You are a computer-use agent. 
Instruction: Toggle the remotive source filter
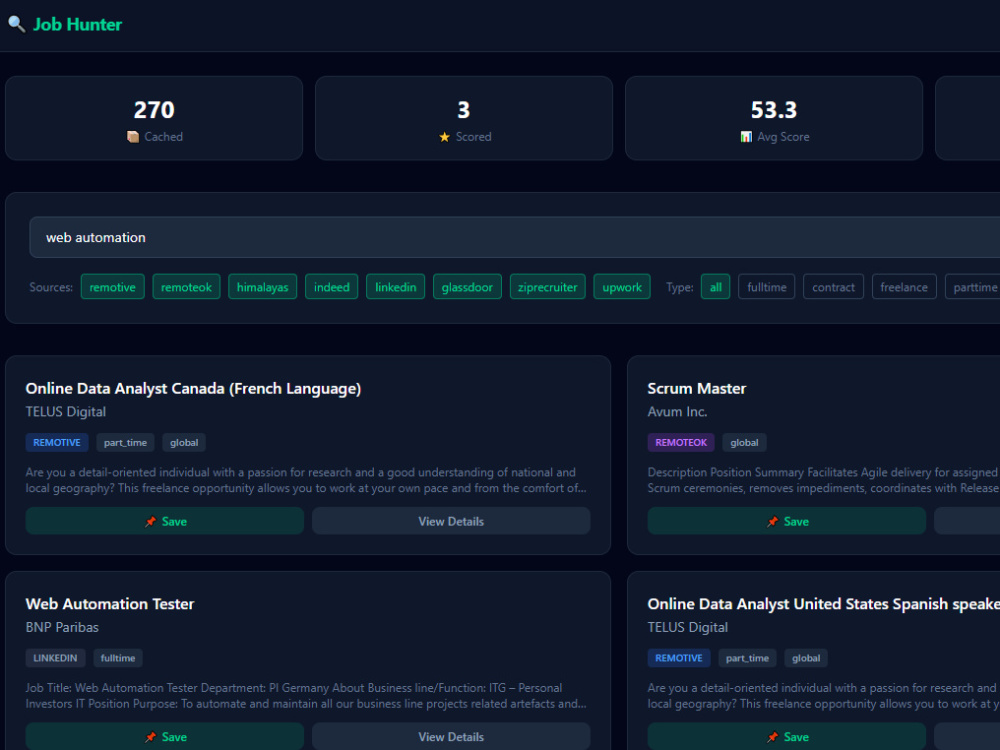[x=112, y=287]
